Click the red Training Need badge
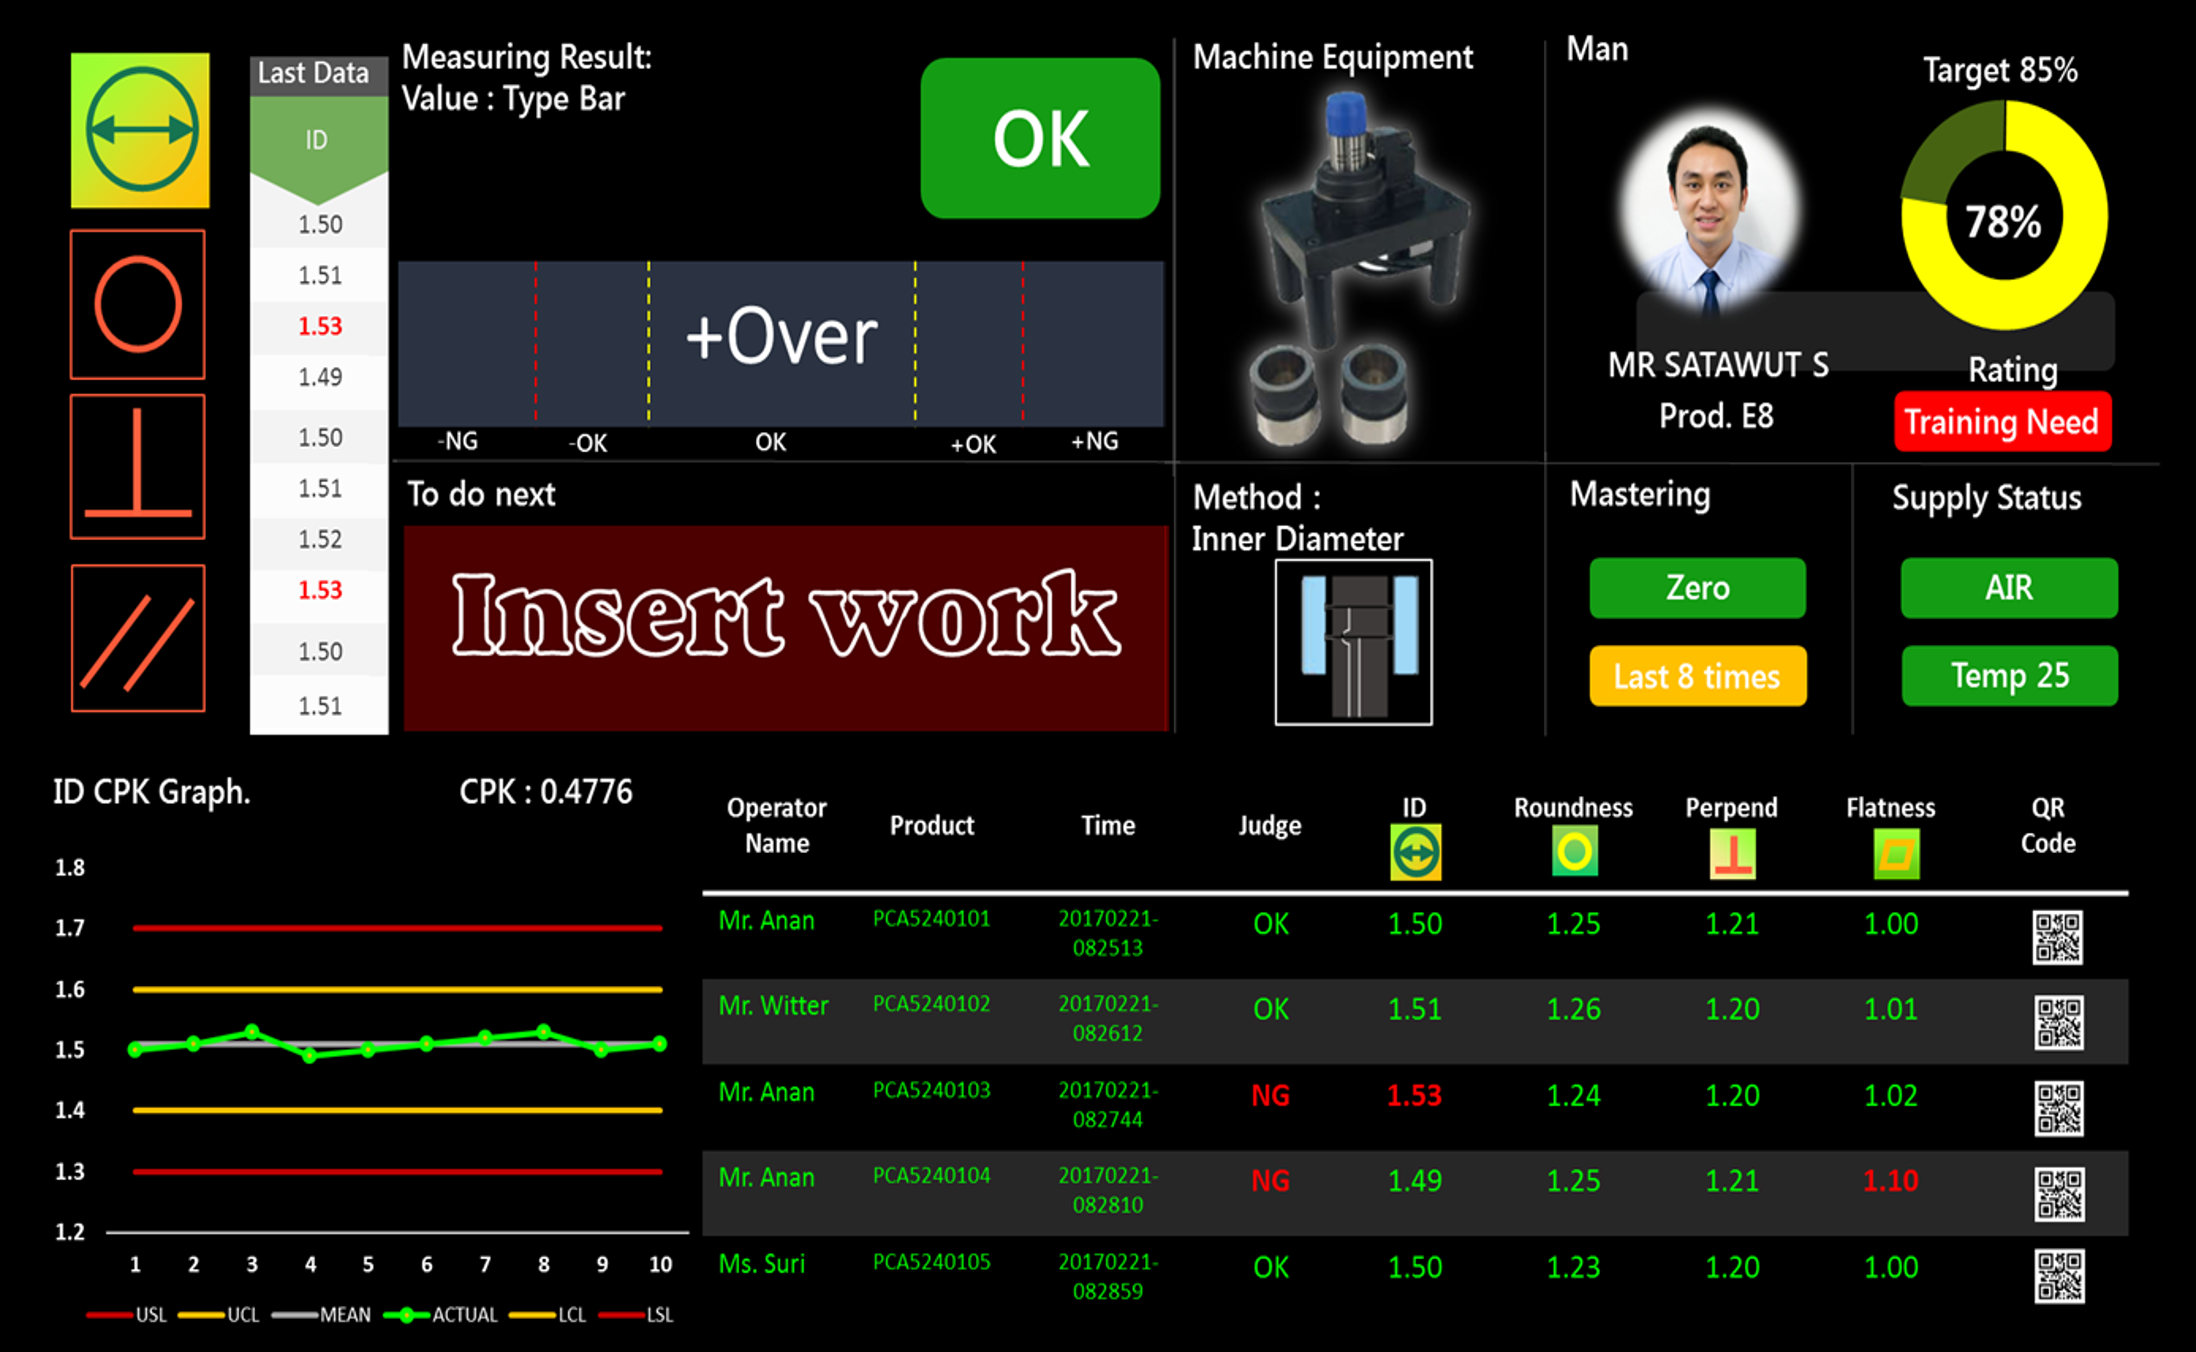This screenshot has height=1352, width=2196. tap(2001, 421)
